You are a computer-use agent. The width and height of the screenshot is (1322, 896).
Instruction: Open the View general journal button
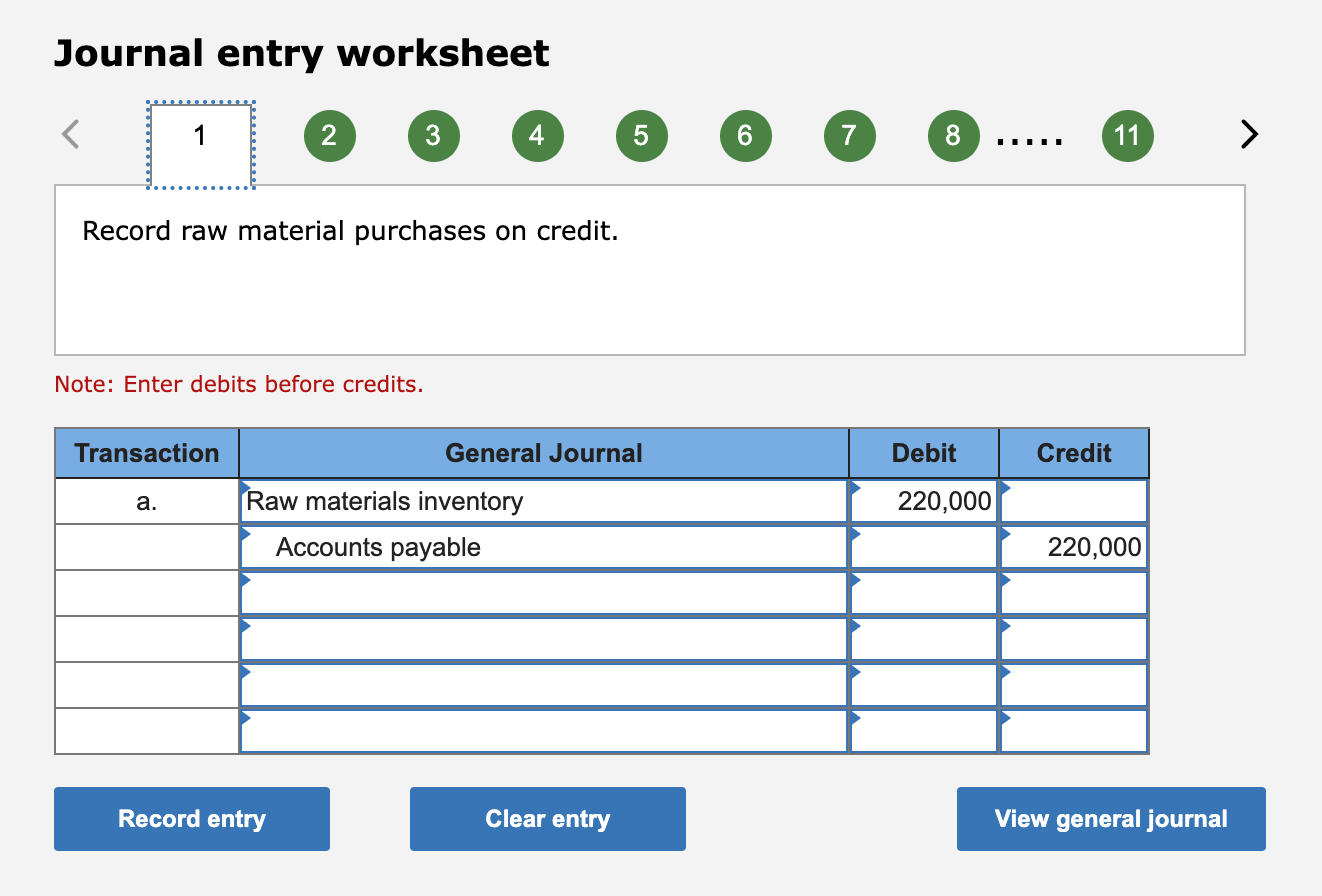1110,818
